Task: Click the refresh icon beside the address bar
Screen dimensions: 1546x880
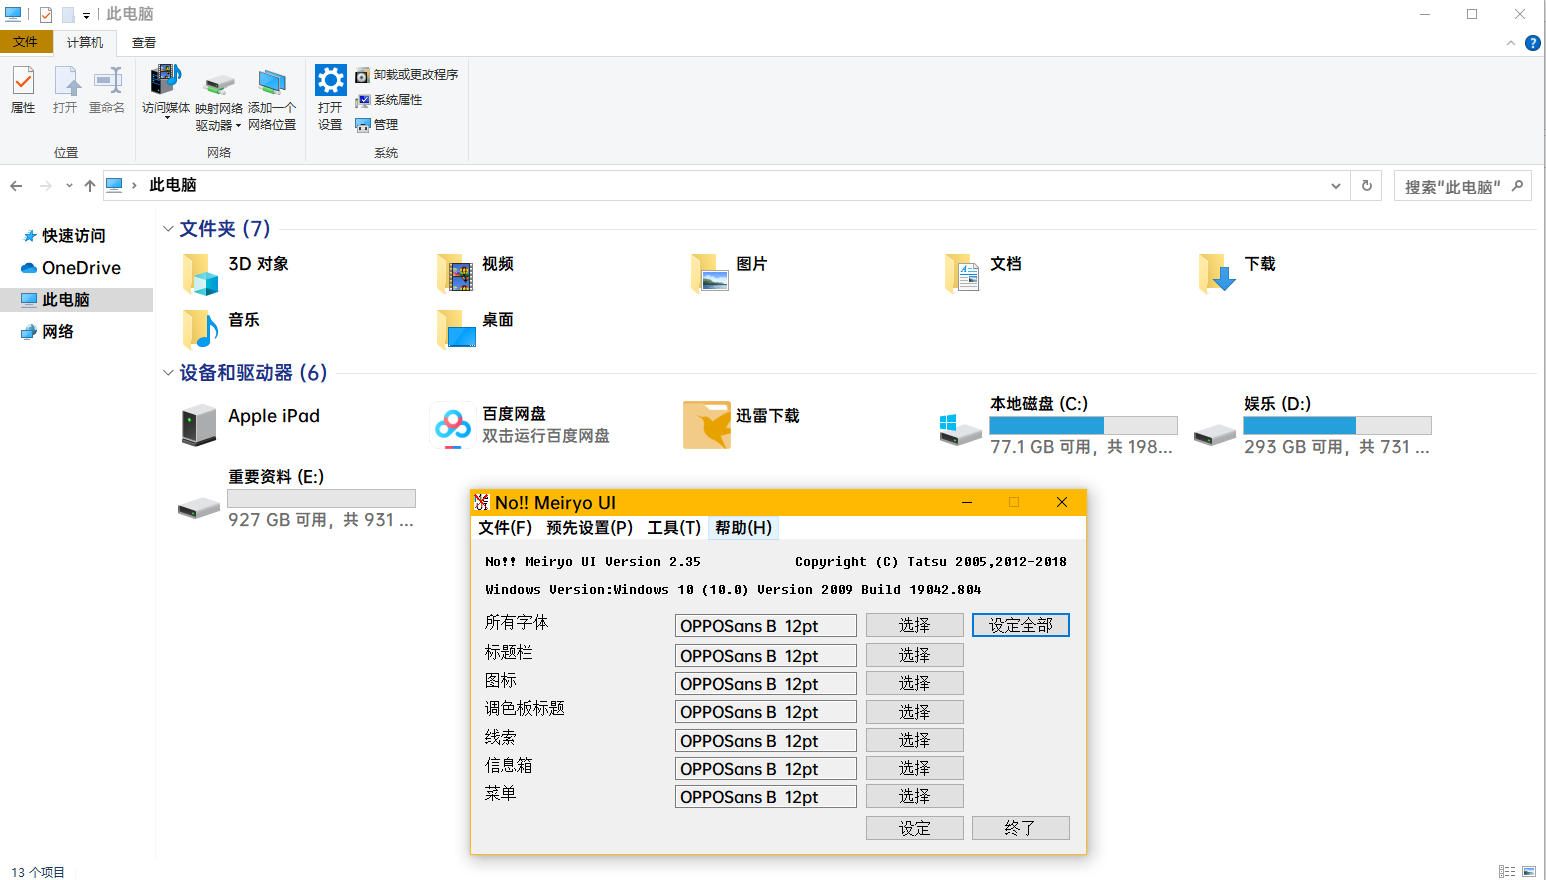Action: pyautogui.click(x=1366, y=185)
